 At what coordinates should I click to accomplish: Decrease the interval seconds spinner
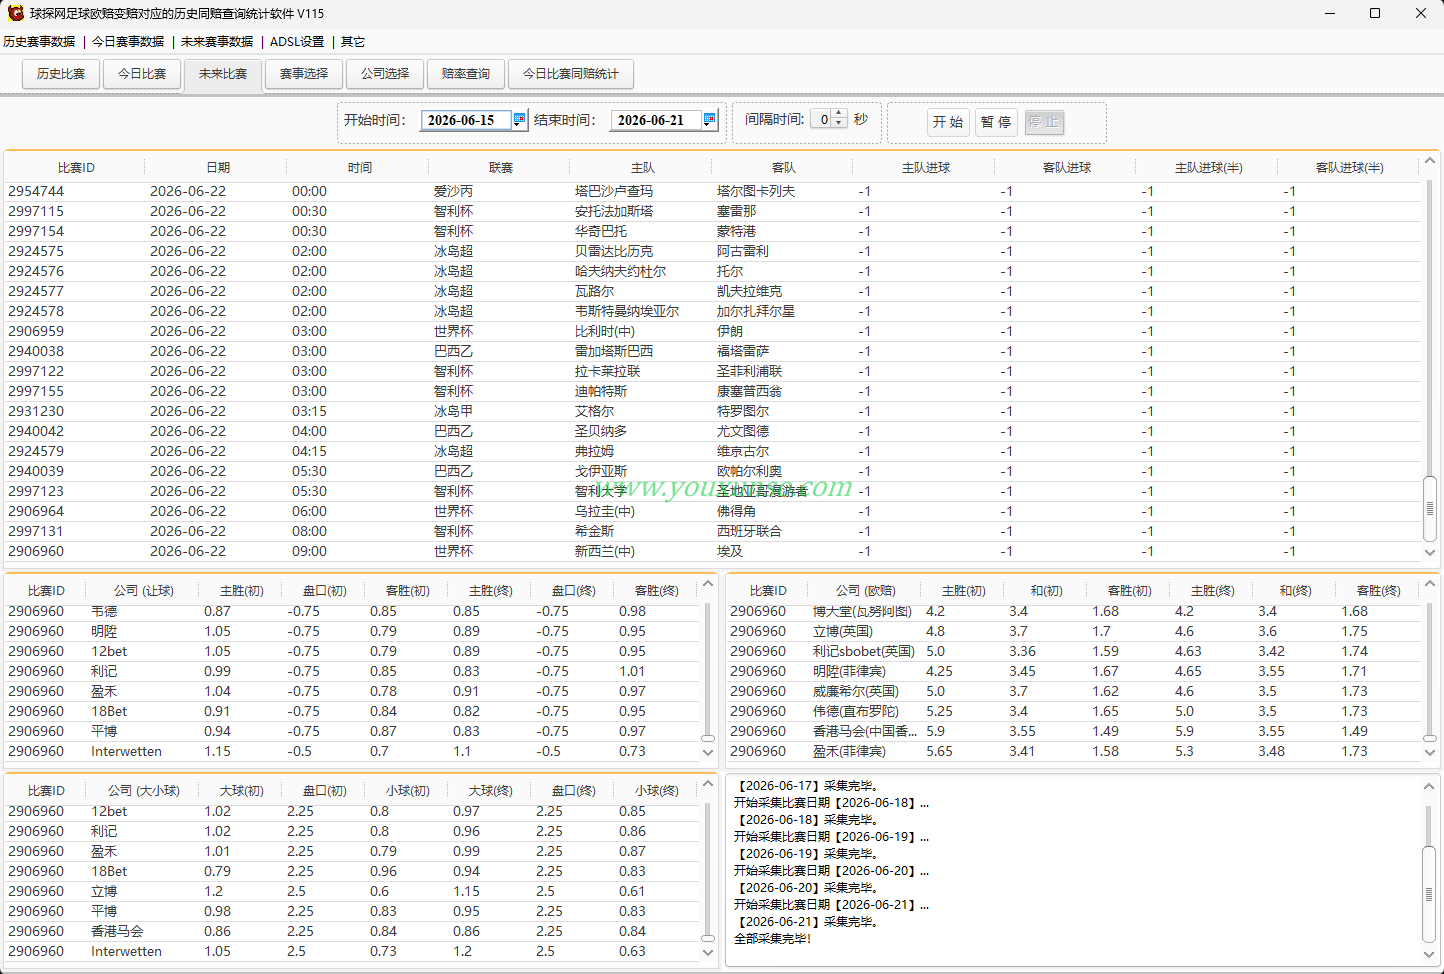click(x=839, y=124)
